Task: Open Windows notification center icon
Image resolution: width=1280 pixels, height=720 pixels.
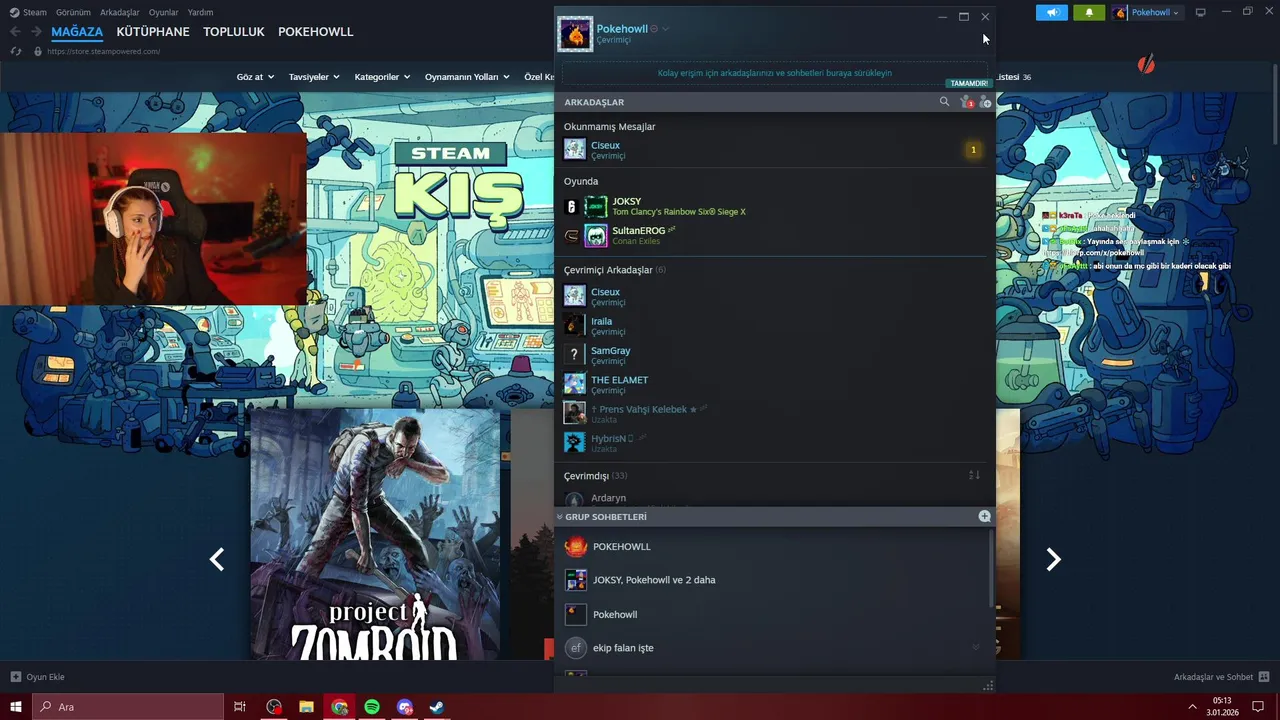Action: tap(1258, 707)
